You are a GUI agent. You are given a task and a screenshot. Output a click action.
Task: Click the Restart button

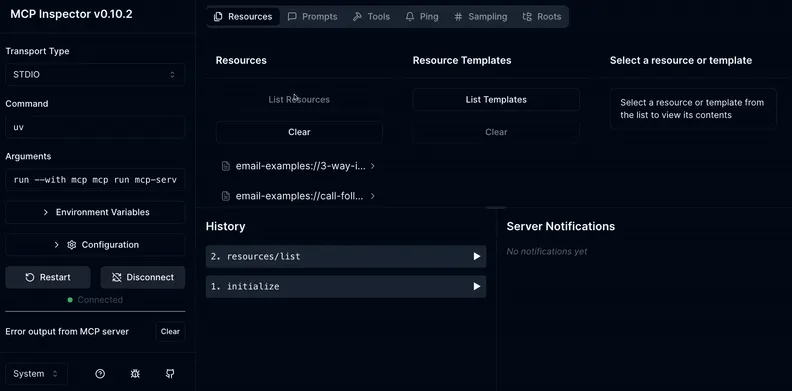tap(48, 277)
